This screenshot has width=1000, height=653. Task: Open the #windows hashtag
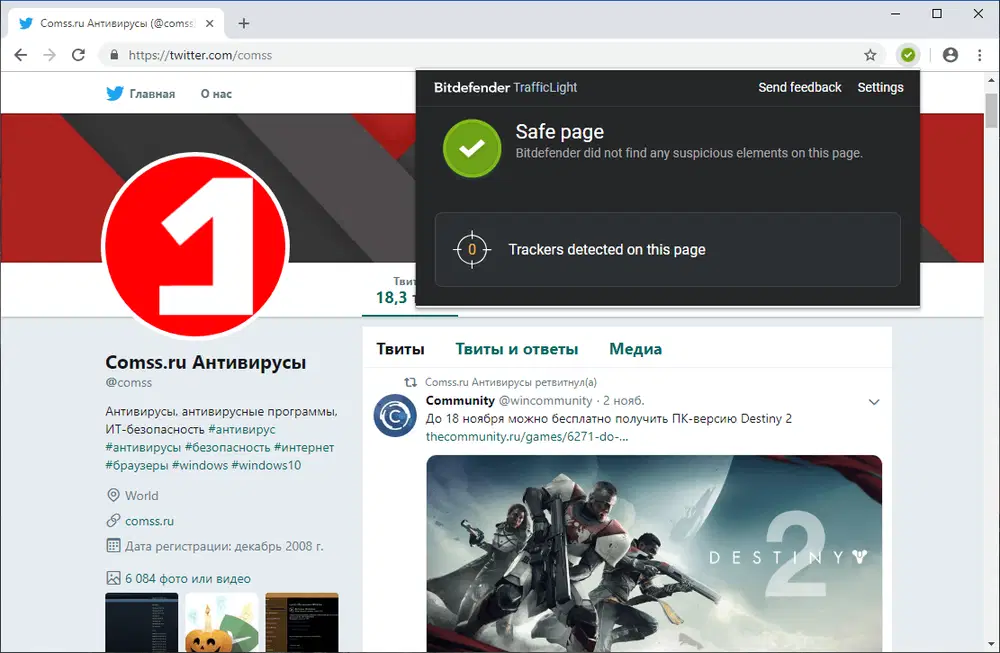tap(200, 465)
